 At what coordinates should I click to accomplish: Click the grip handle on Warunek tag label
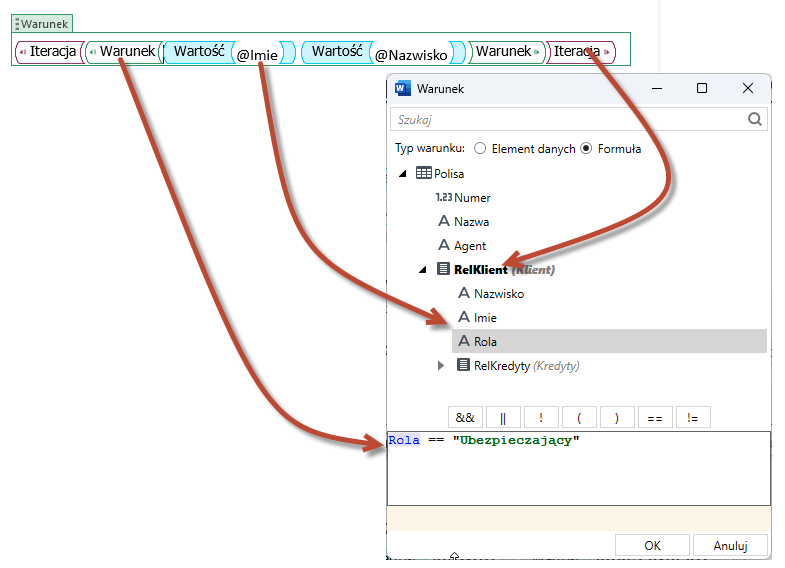pos(17,24)
